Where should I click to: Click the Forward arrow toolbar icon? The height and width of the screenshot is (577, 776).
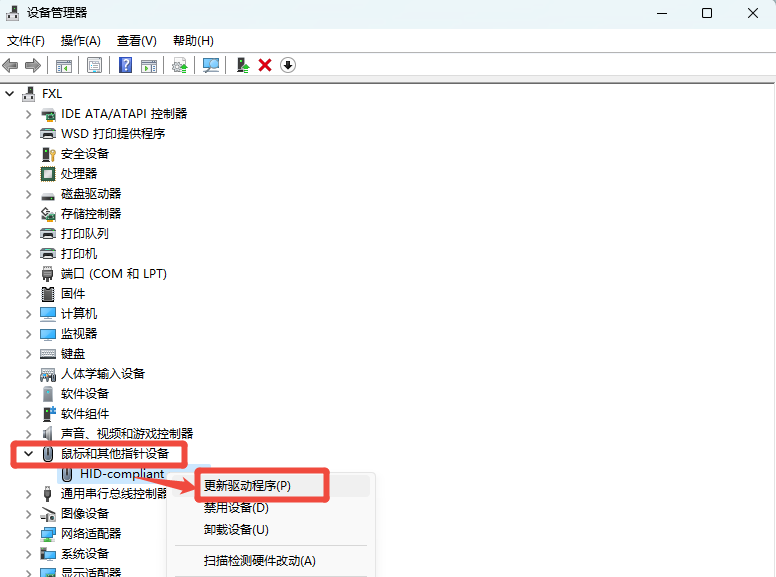tap(33, 65)
